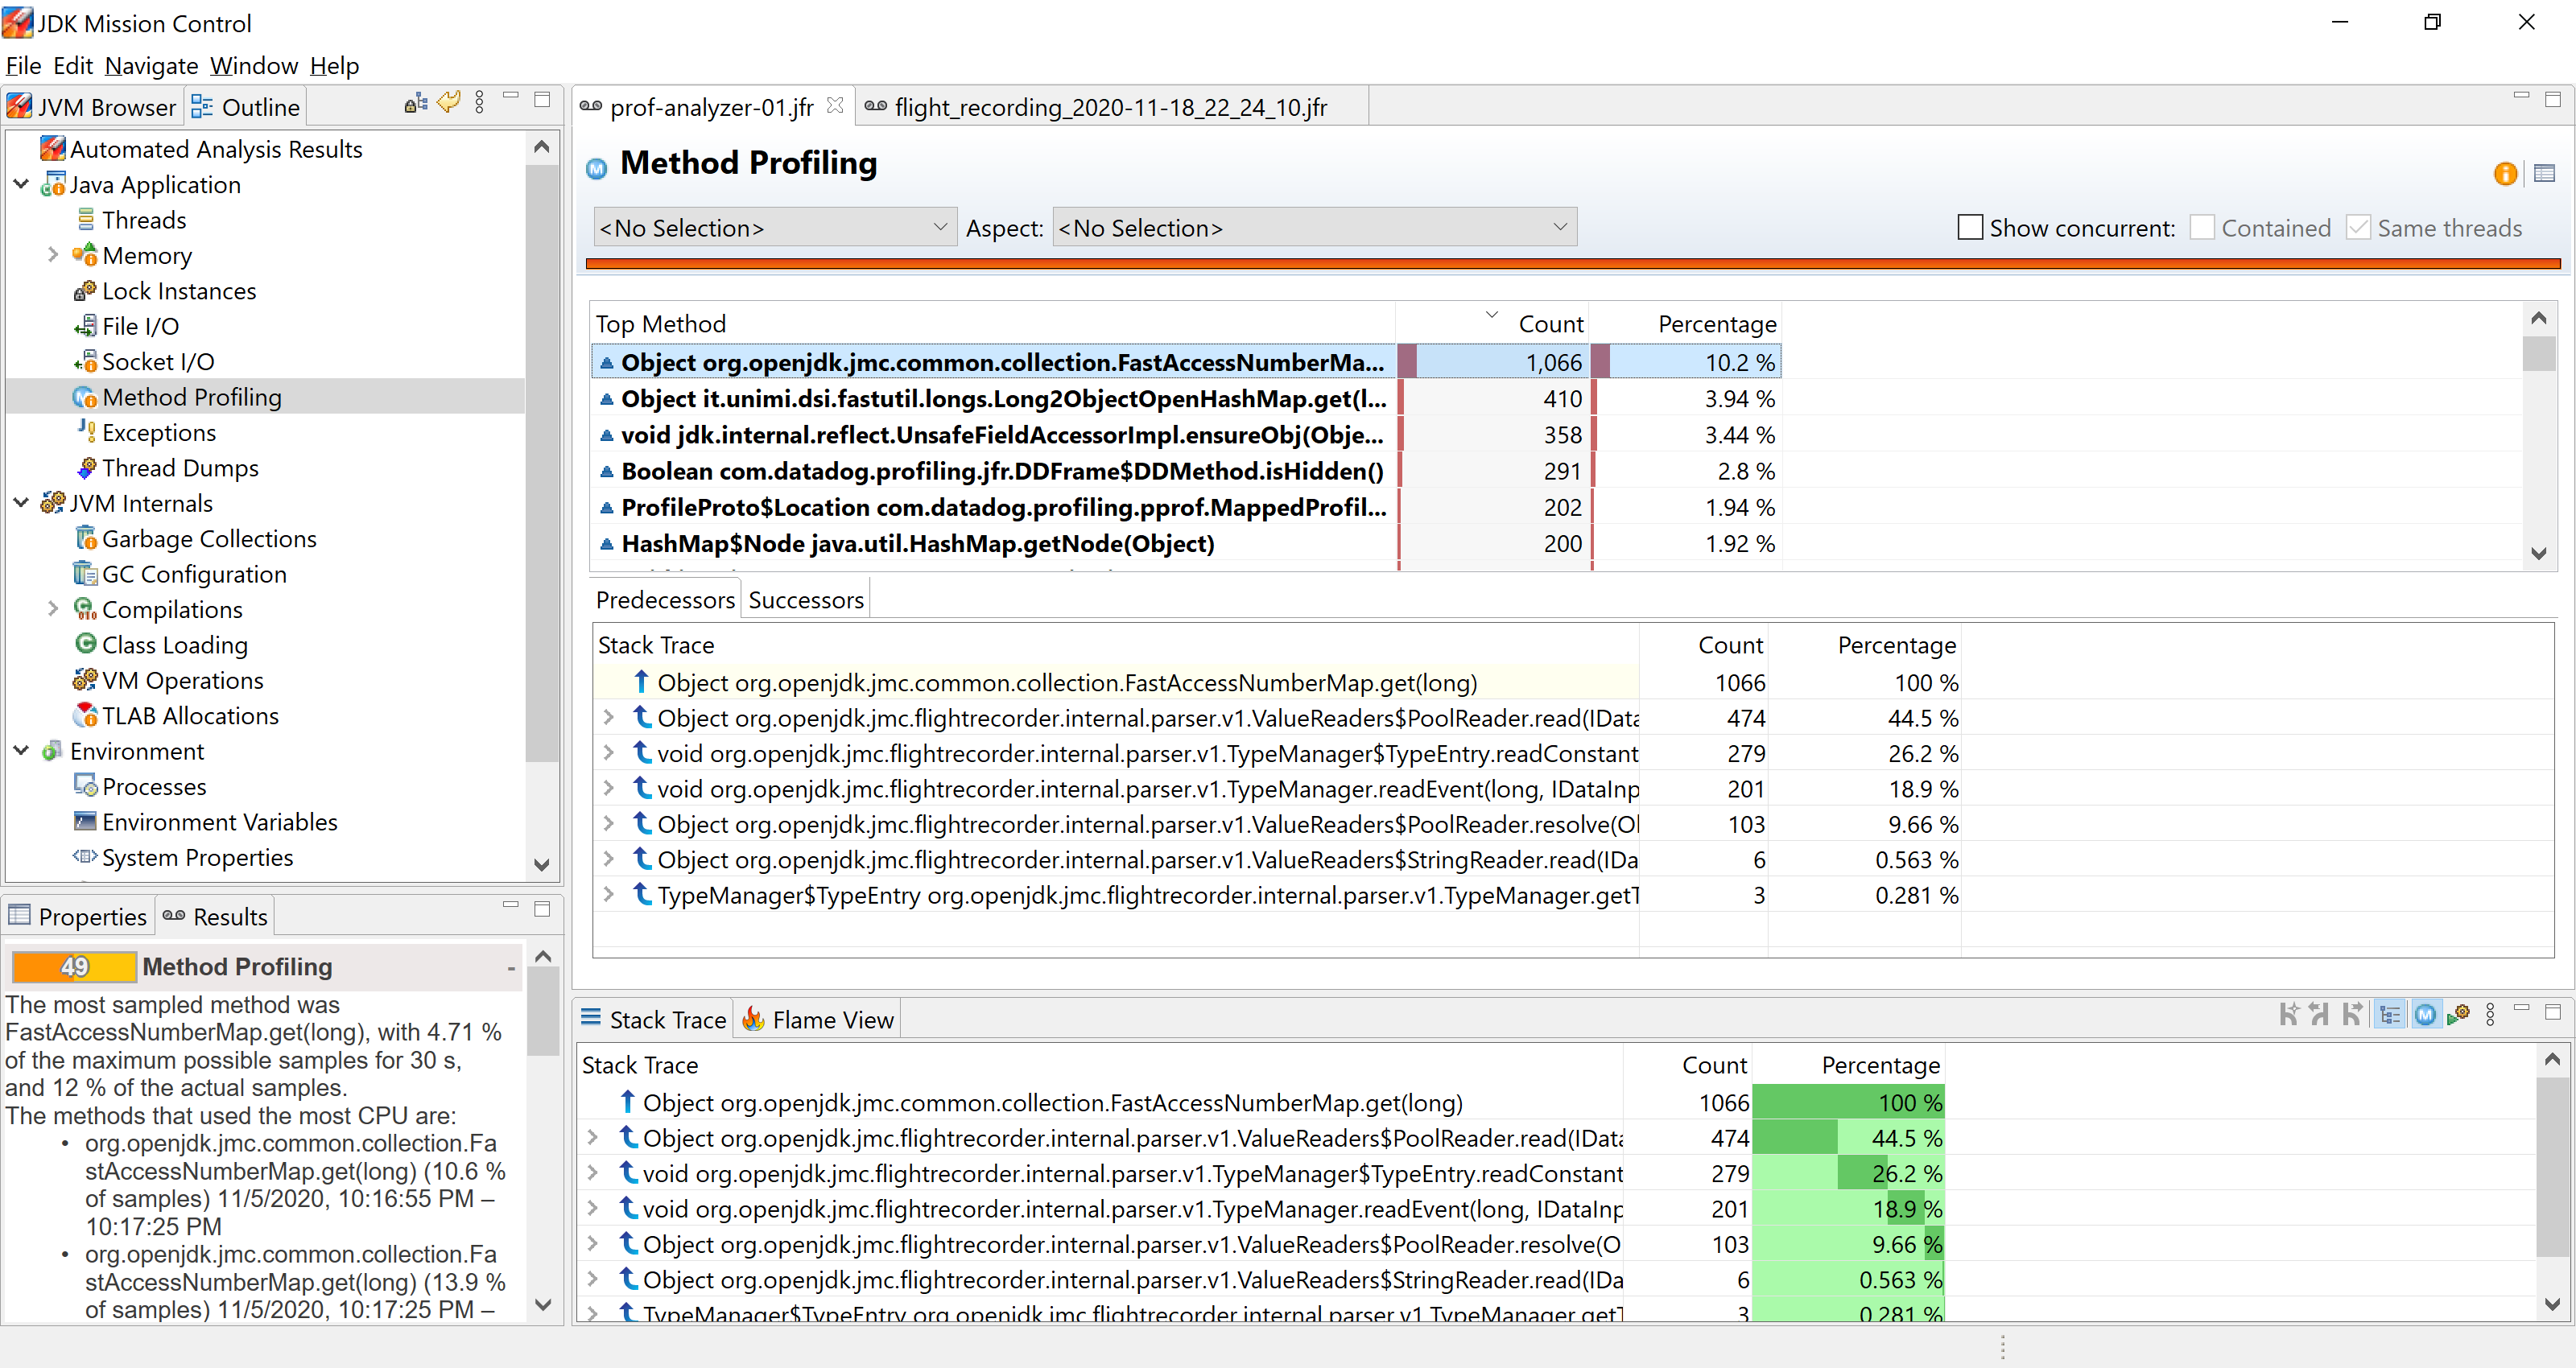2576x1368 pixels.
Task: Expand TypeManager.readEvent row in Predecessors table
Action: coord(608,789)
